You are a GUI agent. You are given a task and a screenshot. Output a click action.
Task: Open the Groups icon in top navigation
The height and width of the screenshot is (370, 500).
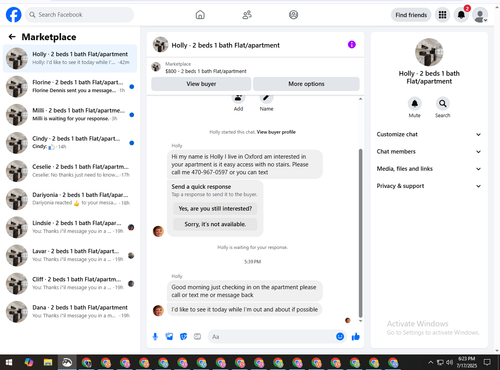pos(293,15)
